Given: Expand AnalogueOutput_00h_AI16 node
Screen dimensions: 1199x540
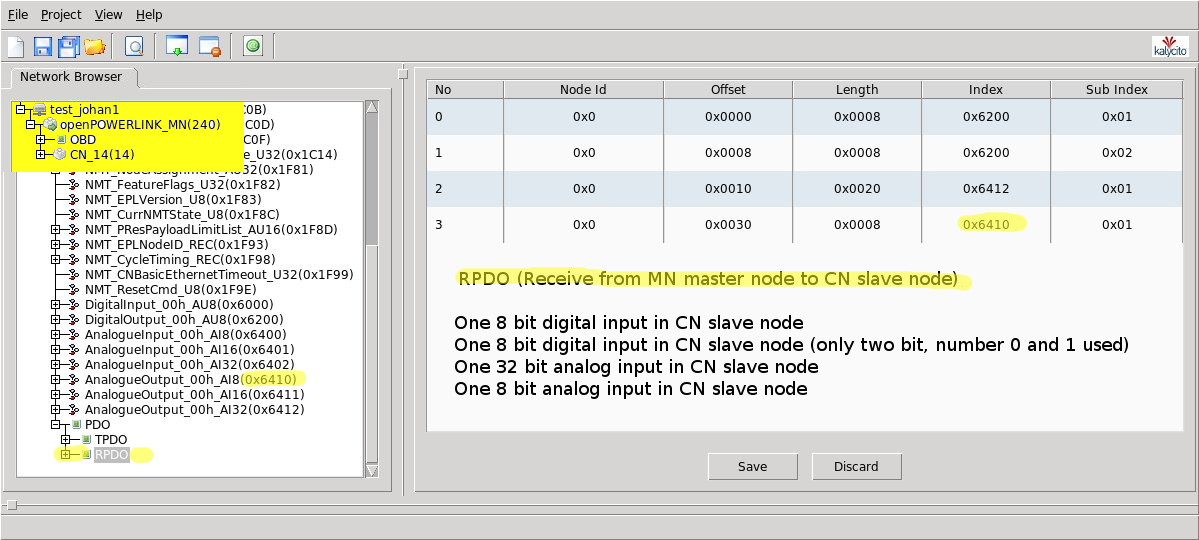Looking at the screenshot, I should coord(55,395).
